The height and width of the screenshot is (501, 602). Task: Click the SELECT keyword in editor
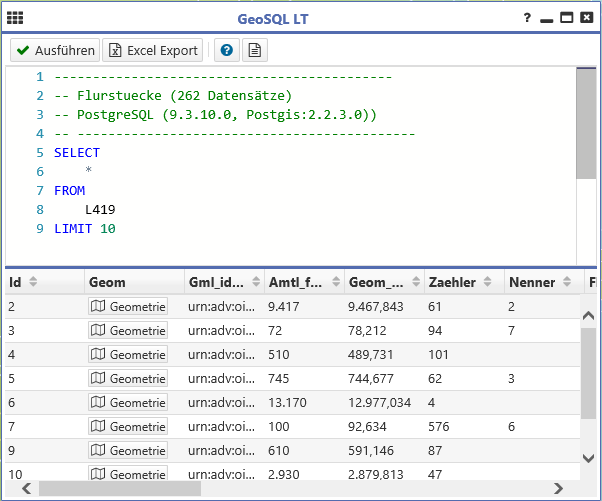pos(77,152)
